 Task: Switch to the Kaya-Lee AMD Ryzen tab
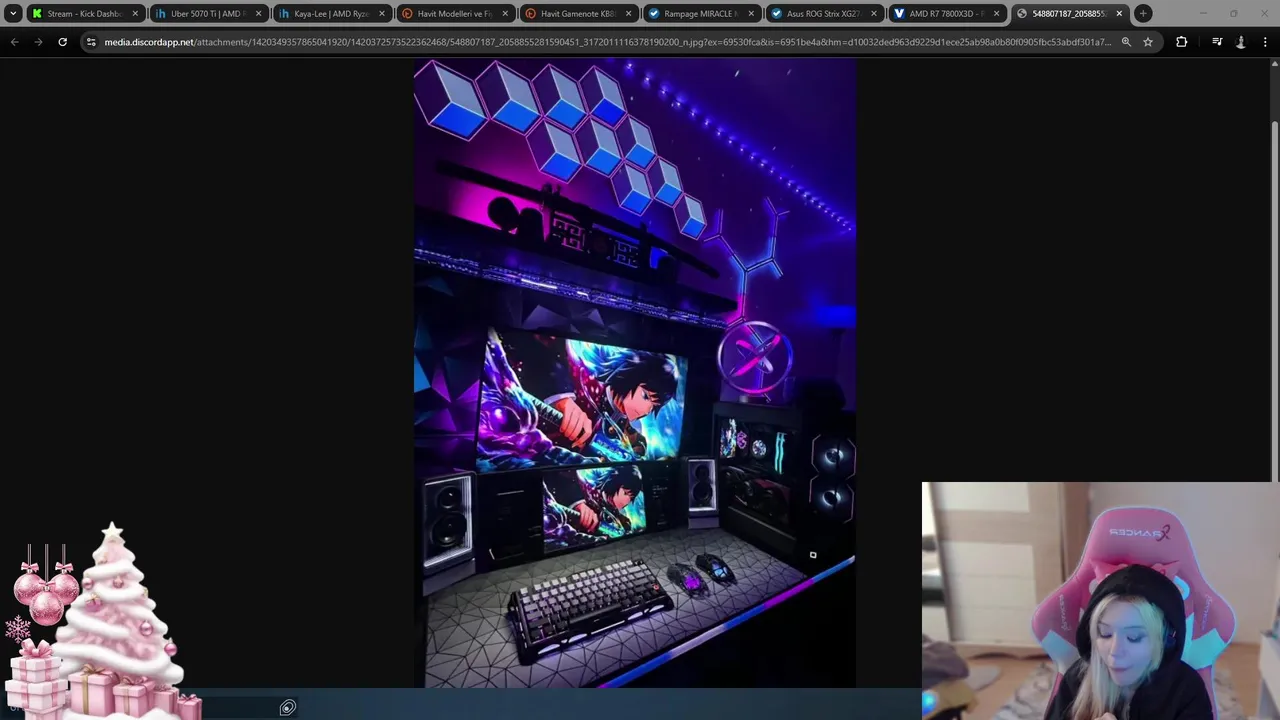tap(331, 13)
